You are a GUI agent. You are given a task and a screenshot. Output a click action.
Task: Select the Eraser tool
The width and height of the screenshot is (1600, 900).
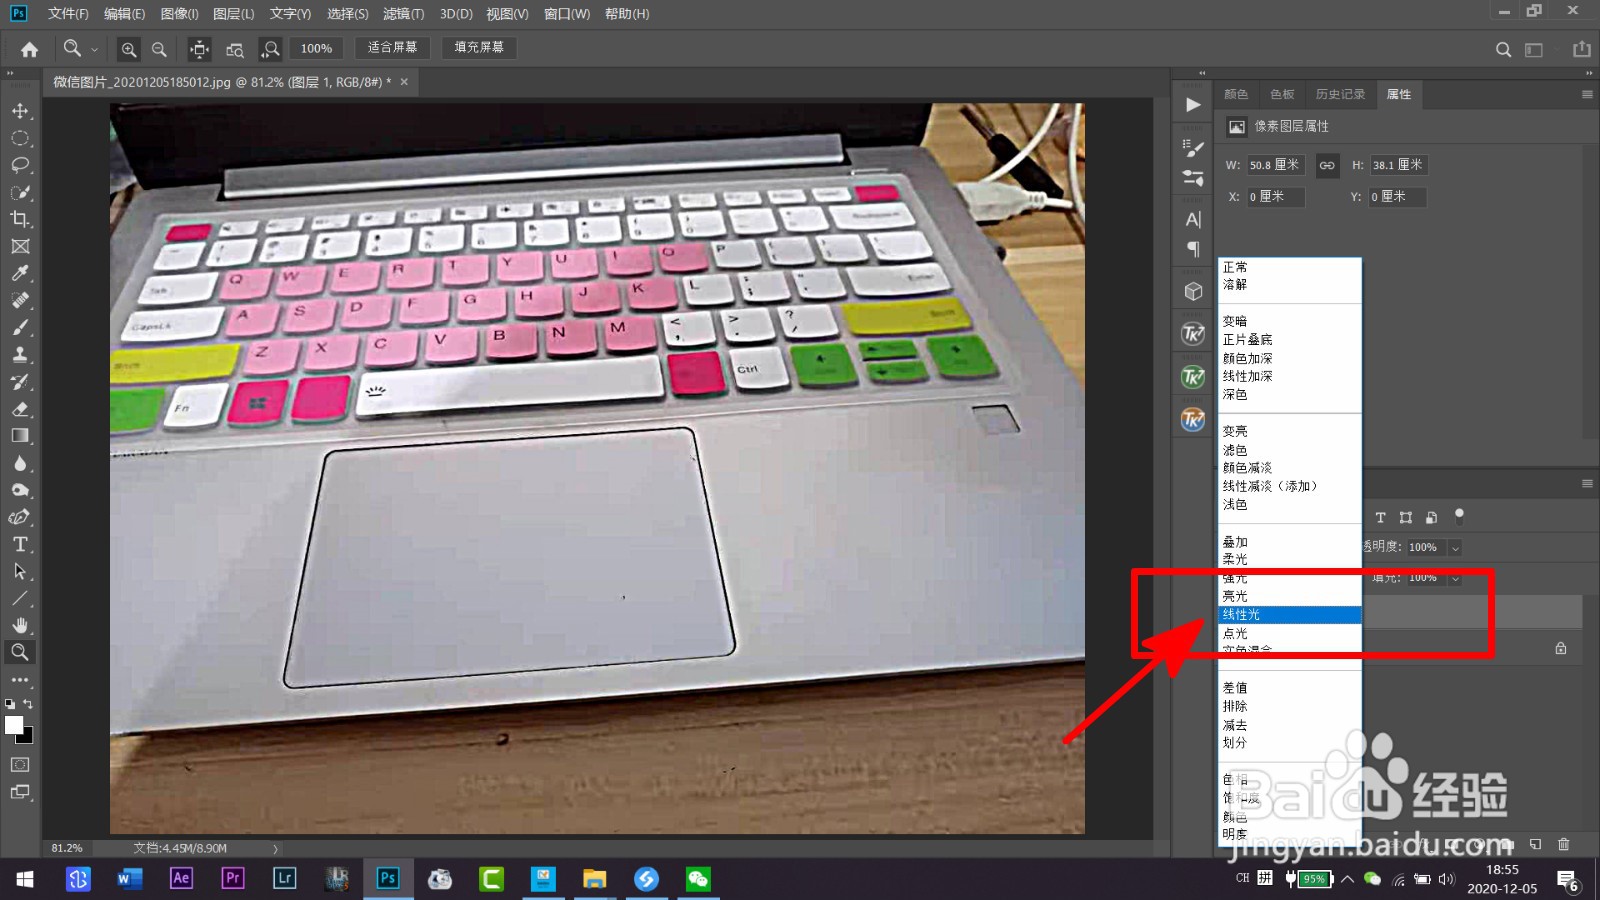pos(20,409)
